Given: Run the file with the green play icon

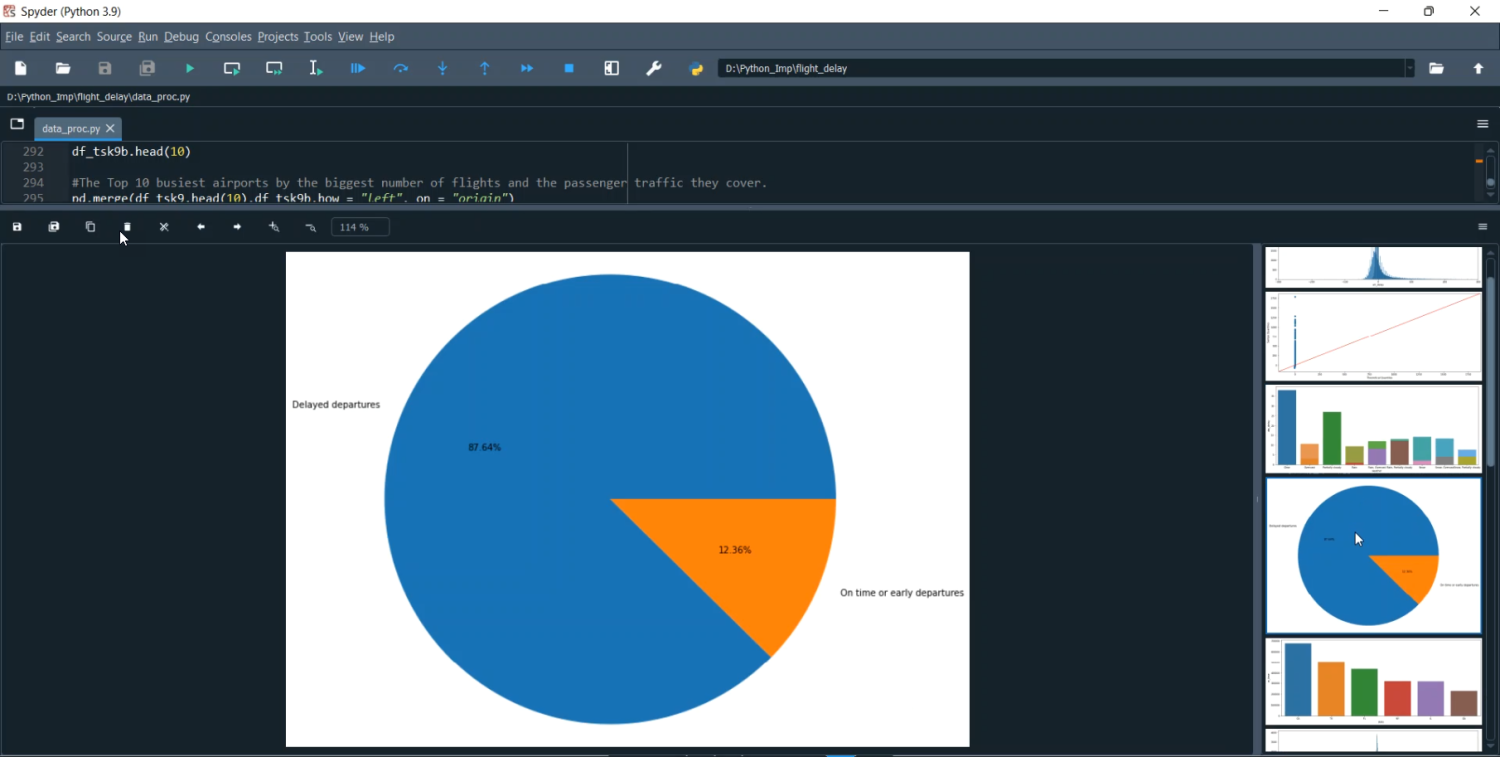Looking at the screenshot, I should [x=190, y=68].
